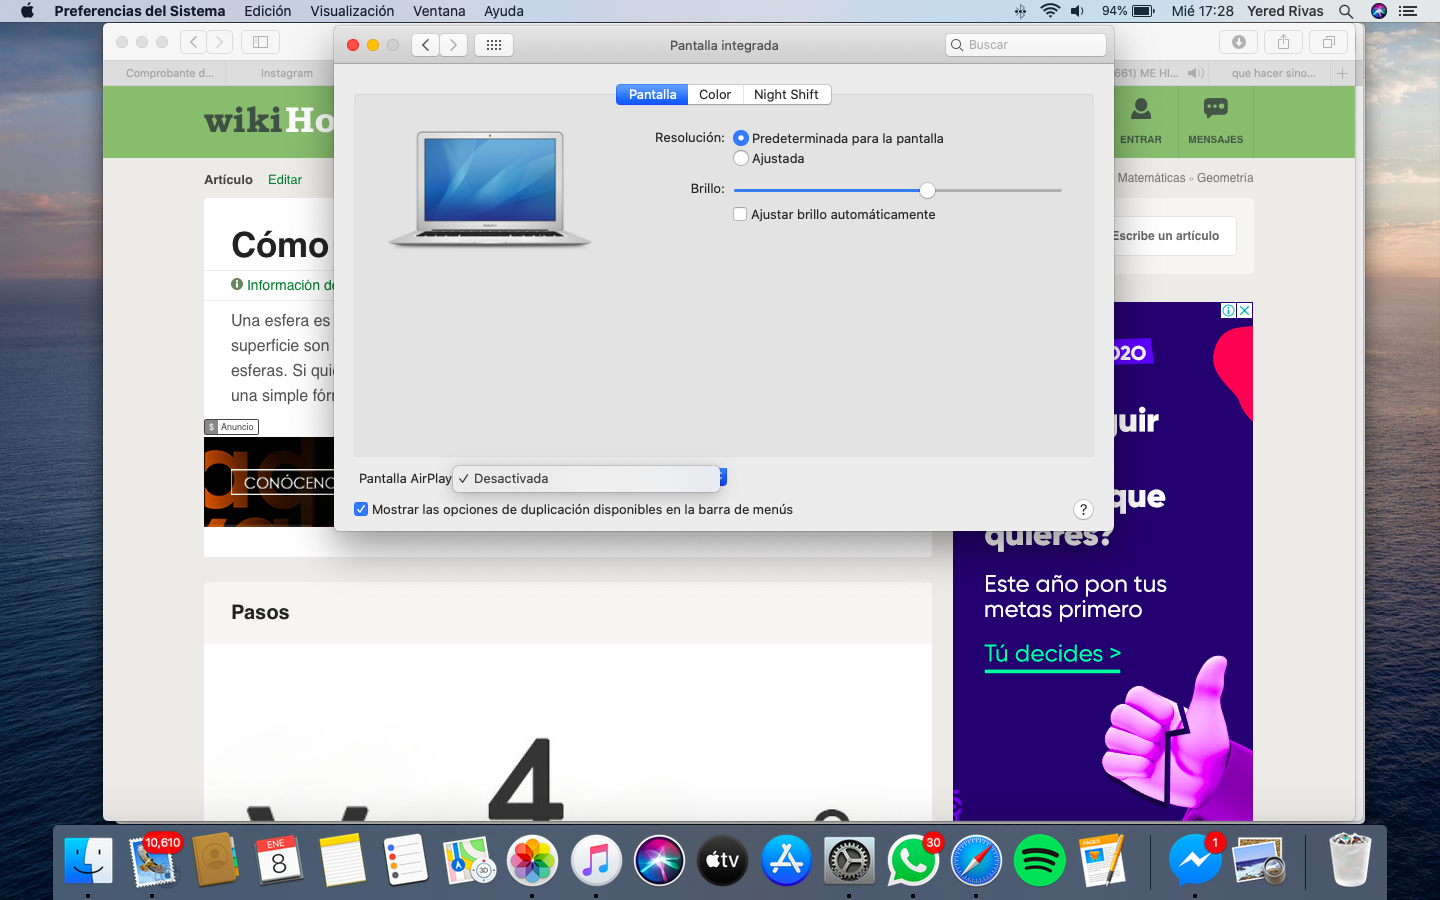1440x900 pixels.
Task: Open Reminders in the Dock
Action: (x=406, y=860)
